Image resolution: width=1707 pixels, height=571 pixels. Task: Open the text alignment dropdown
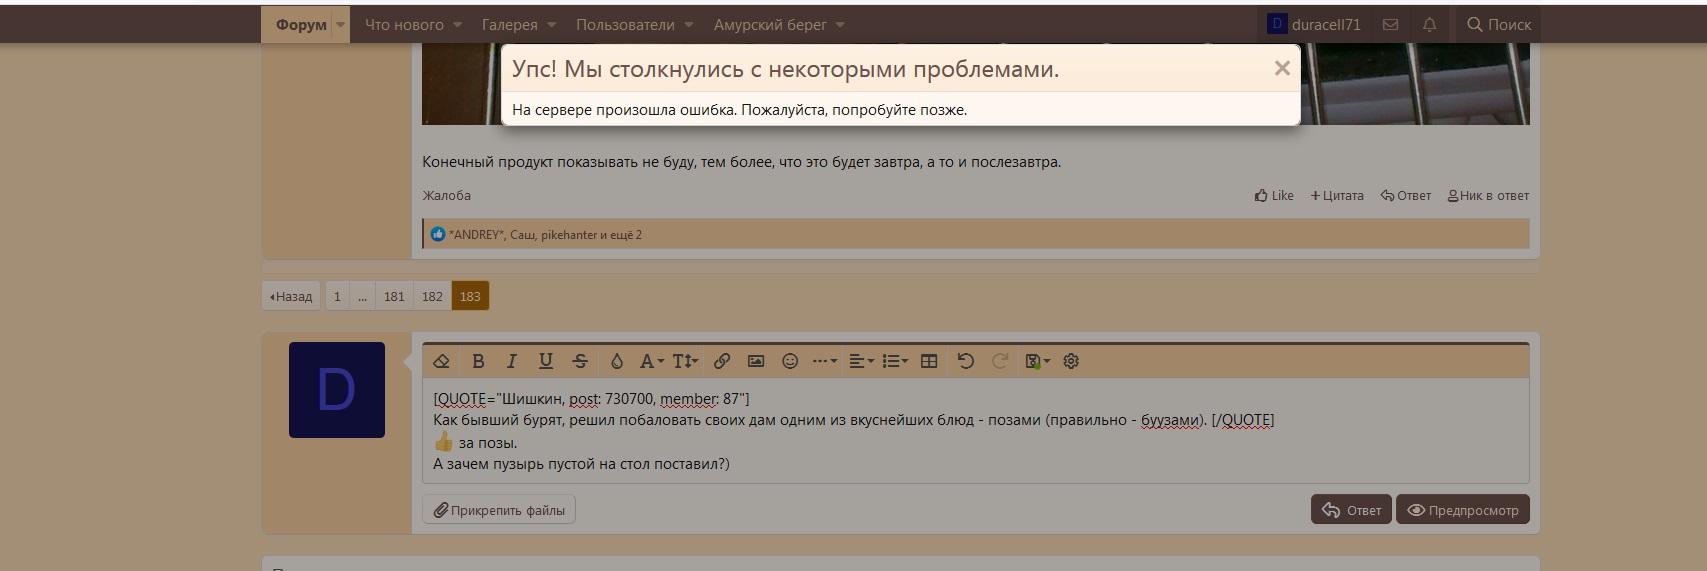861,361
